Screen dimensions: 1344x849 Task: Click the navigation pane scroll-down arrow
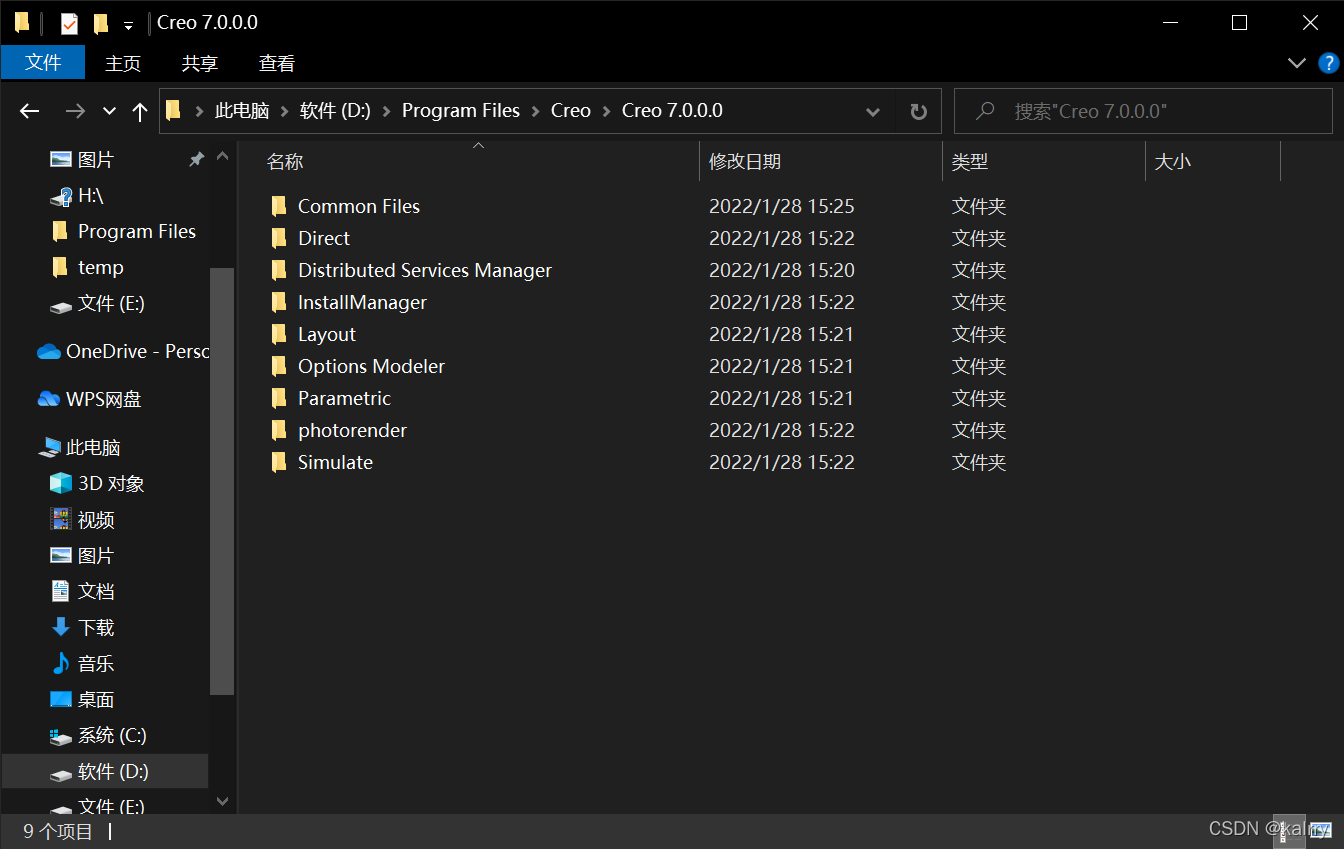(222, 801)
